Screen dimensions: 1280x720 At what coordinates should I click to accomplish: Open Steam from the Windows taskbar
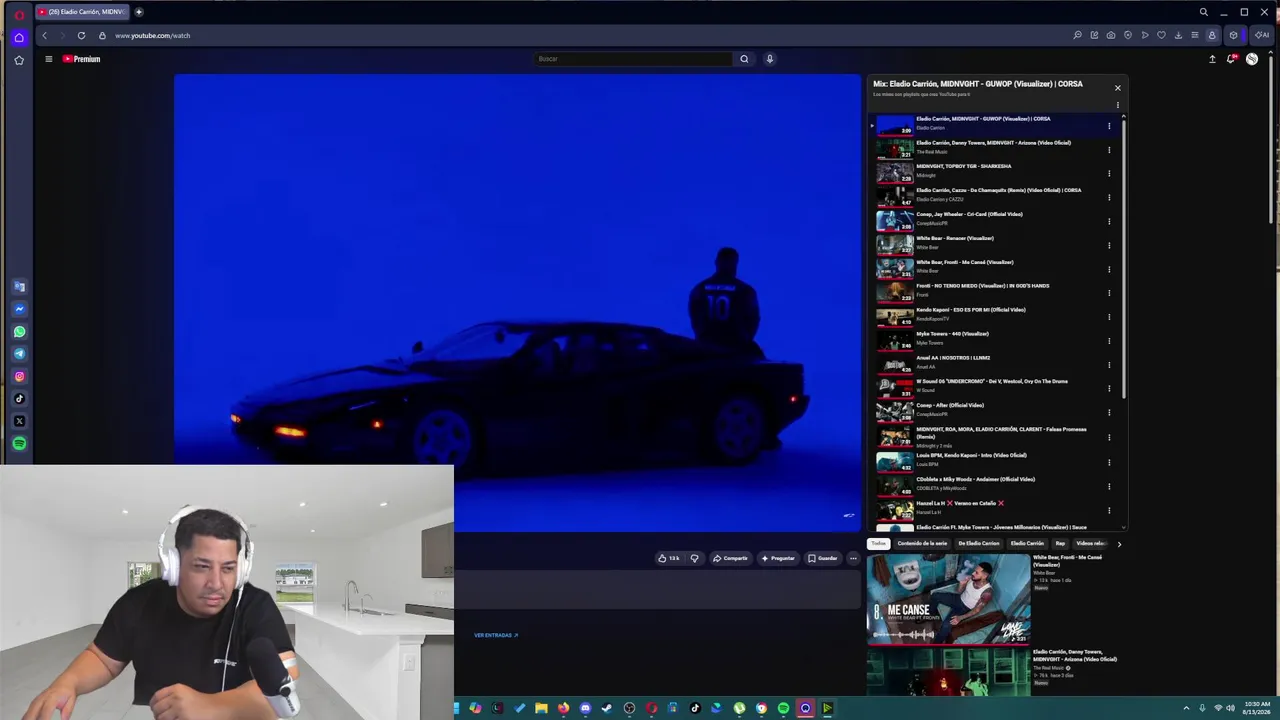click(607, 708)
